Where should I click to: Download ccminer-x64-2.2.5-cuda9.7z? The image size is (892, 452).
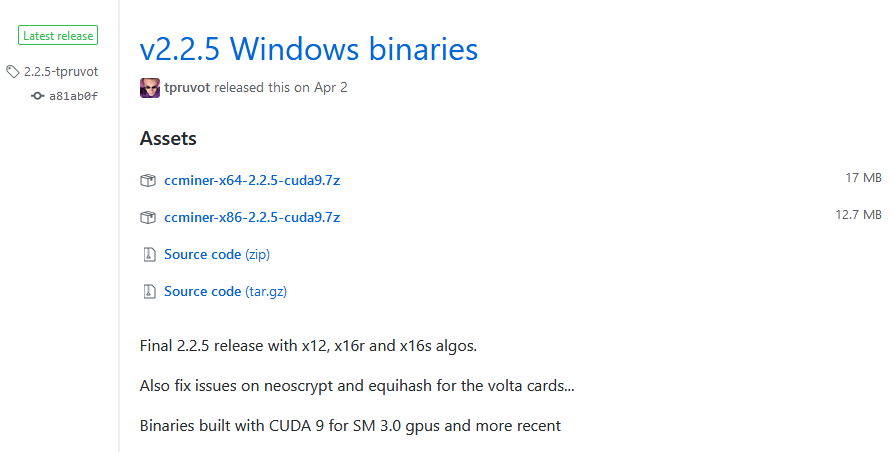pyautogui.click(x=252, y=181)
